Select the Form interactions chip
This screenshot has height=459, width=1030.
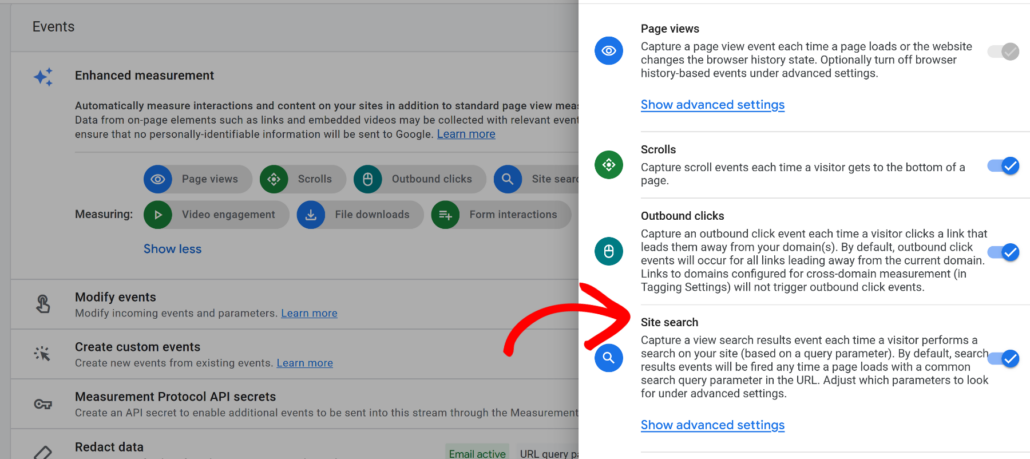501,214
